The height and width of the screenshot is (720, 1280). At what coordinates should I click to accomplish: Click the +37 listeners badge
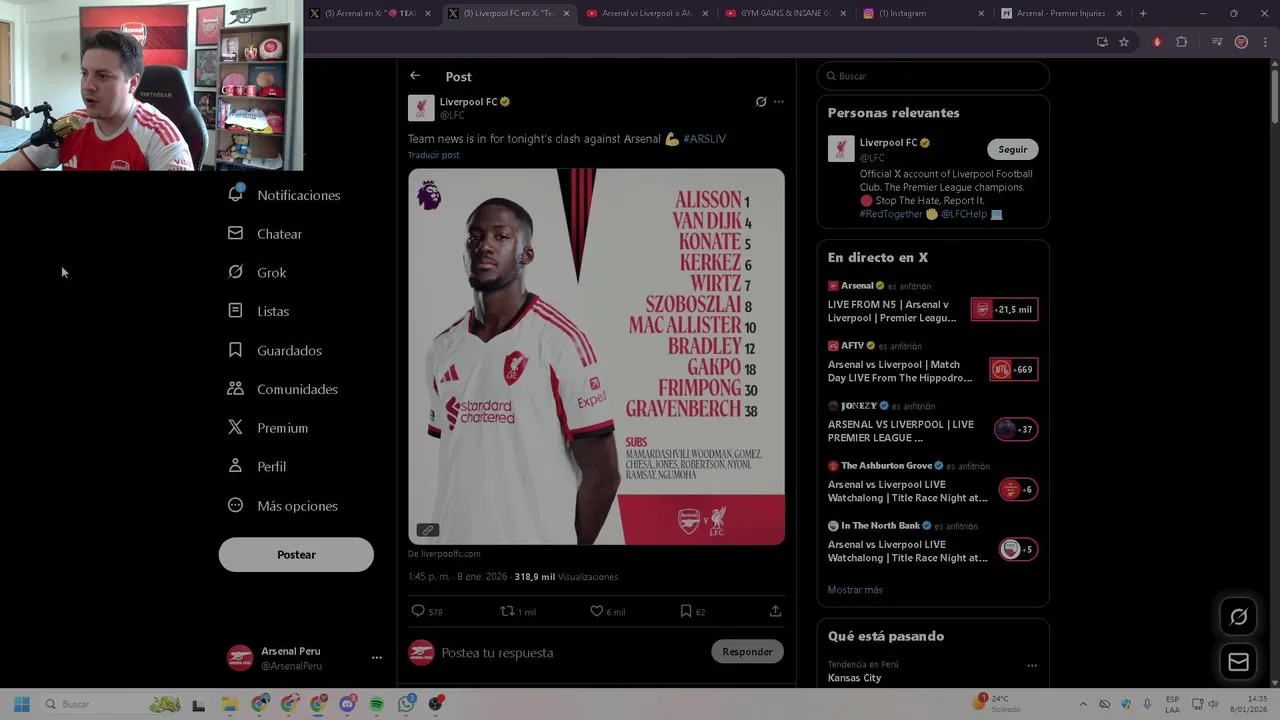pyautogui.click(x=1015, y=429)
